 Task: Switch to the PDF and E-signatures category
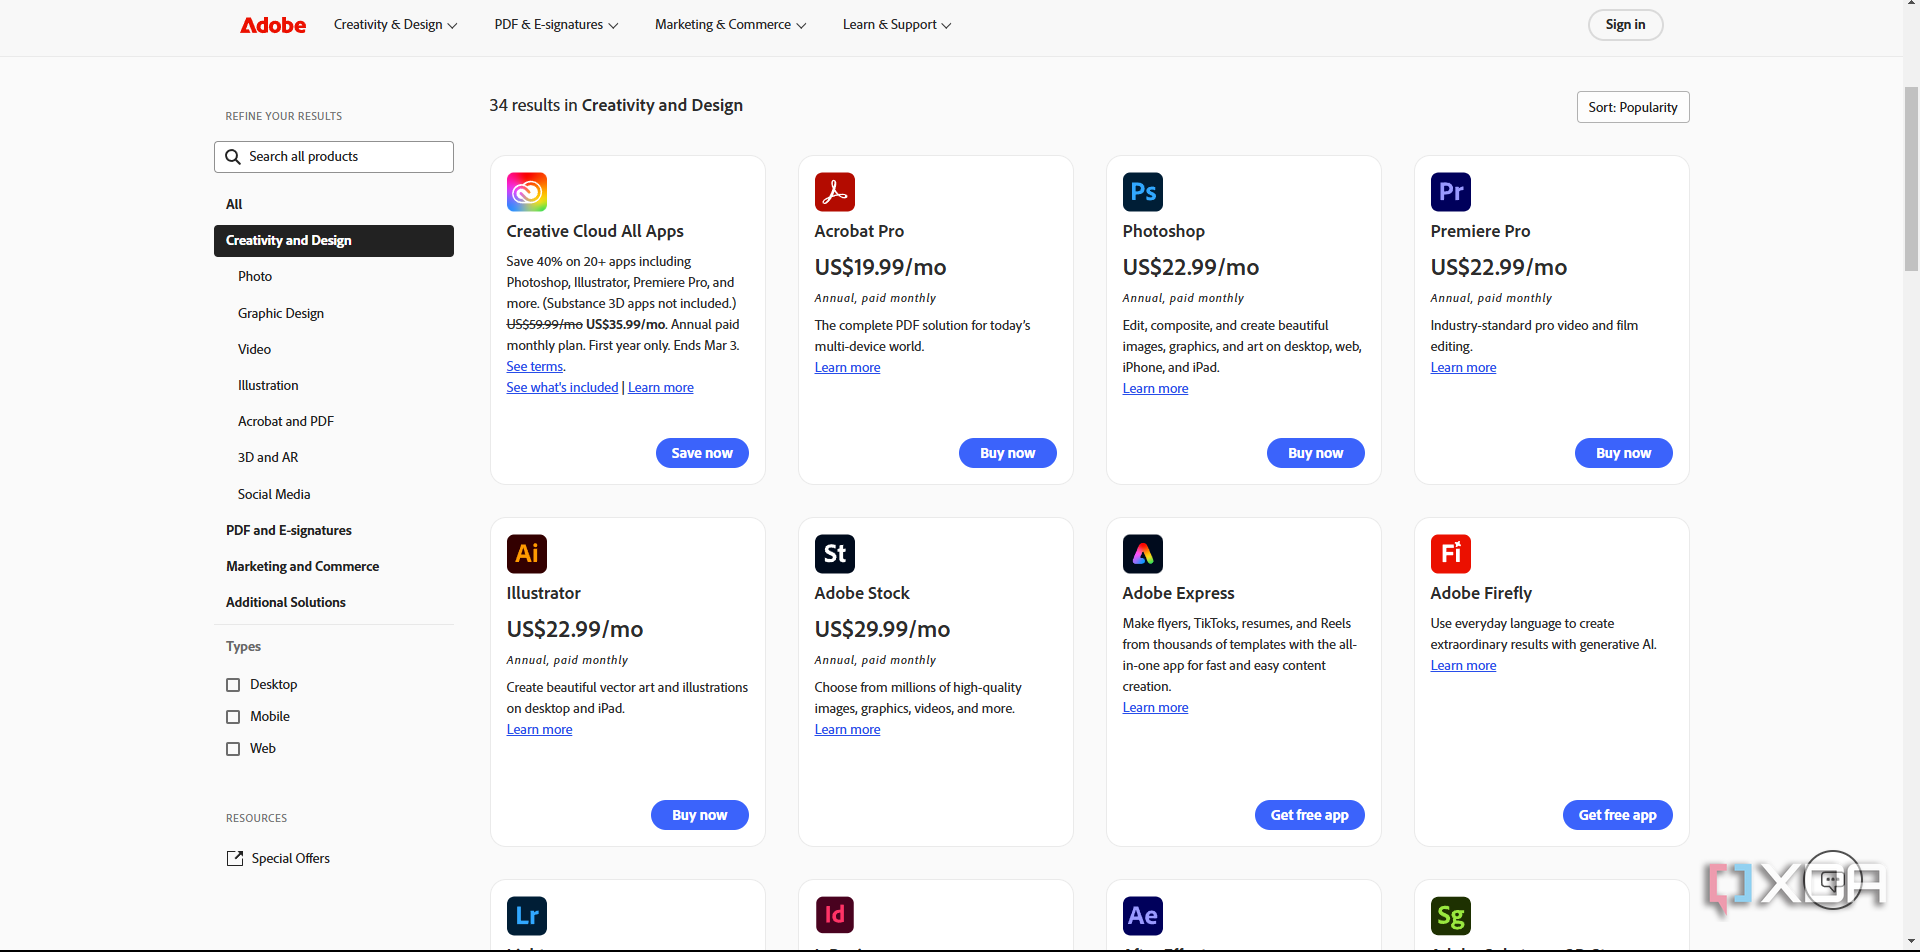[x=288, y=530]
